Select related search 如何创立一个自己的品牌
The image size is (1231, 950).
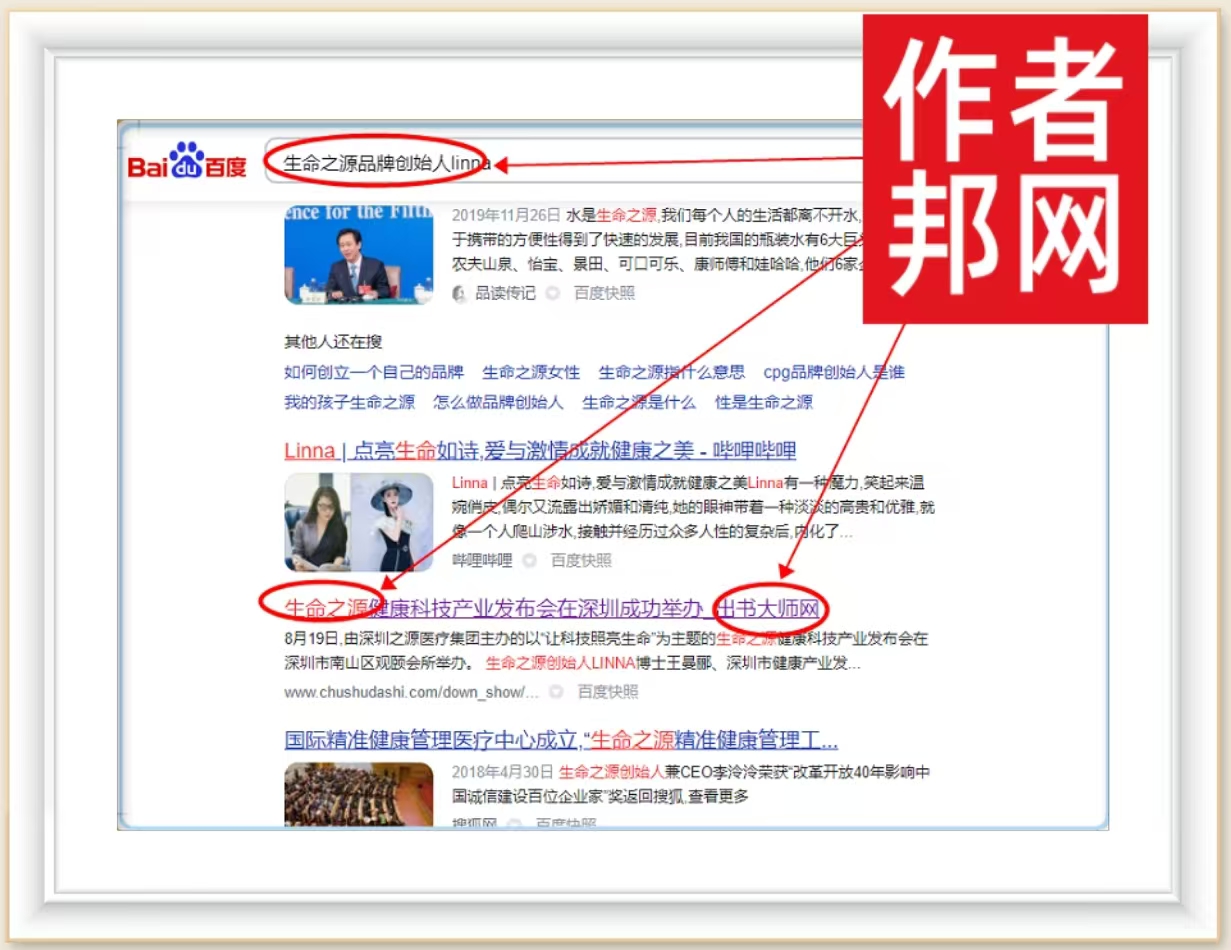tap(373, 372)
